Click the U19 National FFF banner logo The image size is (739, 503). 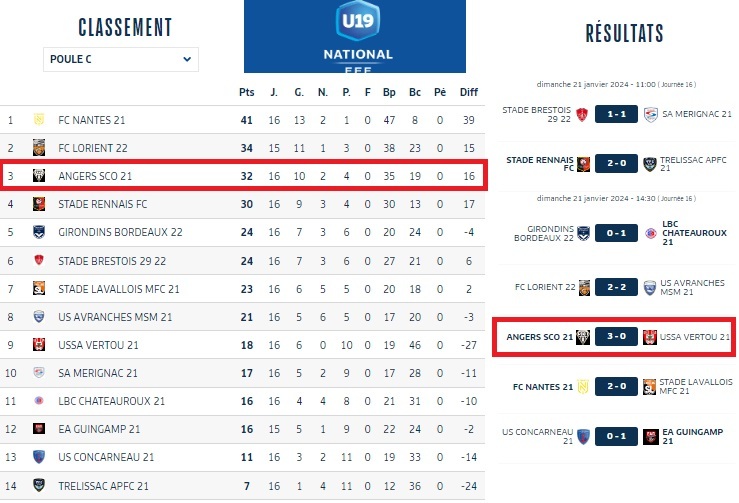click(x=355, y=36)
